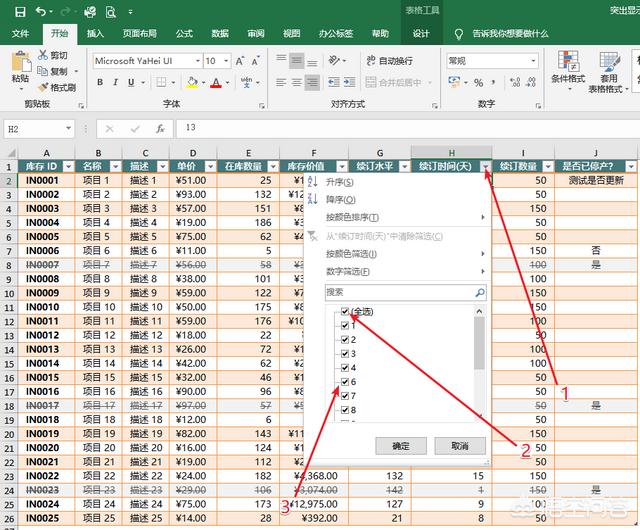Click the Format Painter brush icon
The height and width of the screenshot is (530, 640).
click(x=44, y=87)
